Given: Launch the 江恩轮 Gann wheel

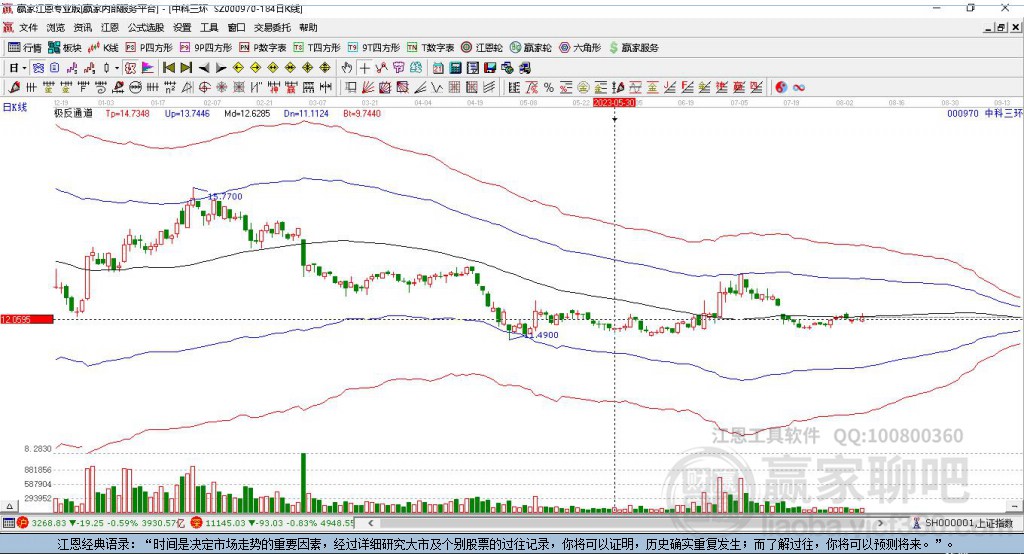Looking at the screenshot, I should click(482, 48).
